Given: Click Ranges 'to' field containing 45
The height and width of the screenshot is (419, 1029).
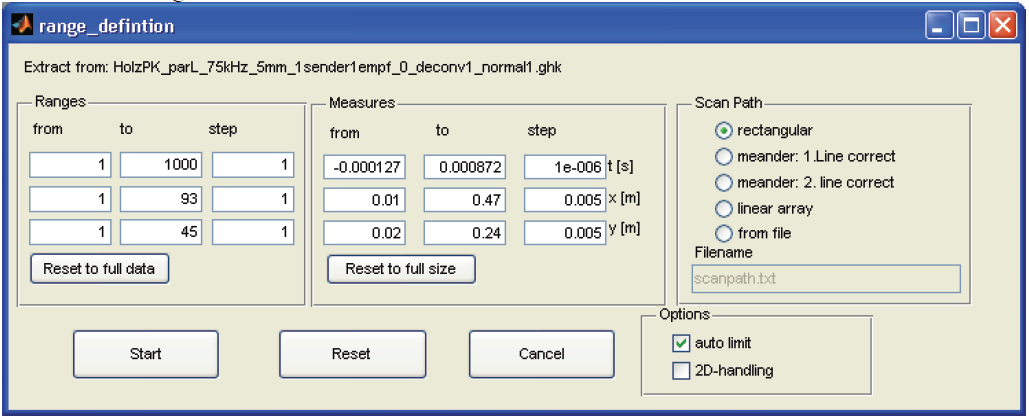Looking at the screenshot, I should coord(161,232).
